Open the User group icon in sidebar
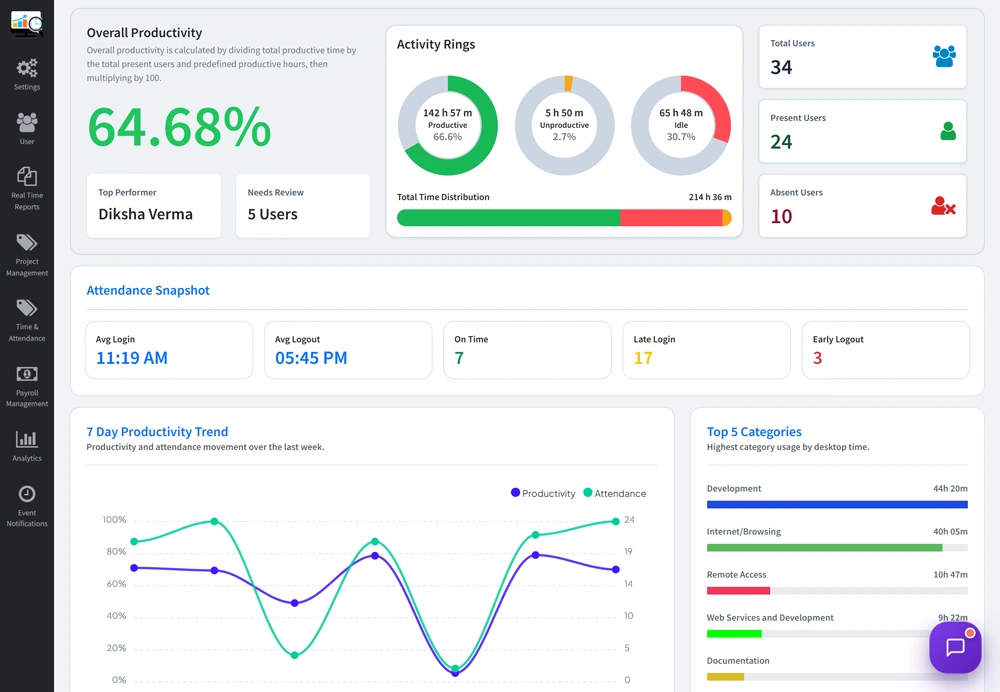1000x692 pixels. click(x=27, y=122)
